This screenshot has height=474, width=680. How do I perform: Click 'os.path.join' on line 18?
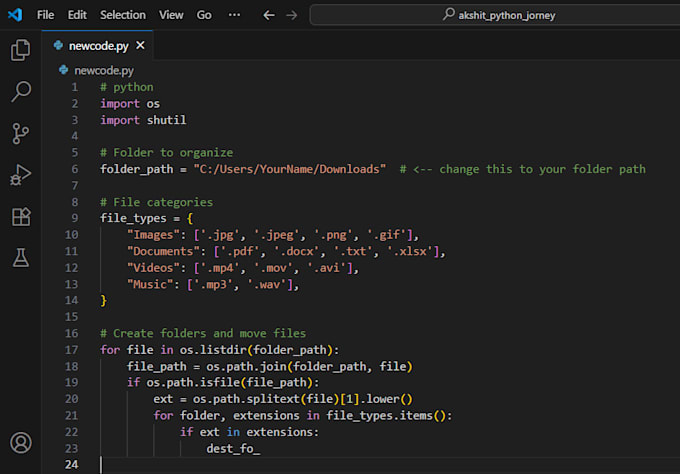(246, 366)
